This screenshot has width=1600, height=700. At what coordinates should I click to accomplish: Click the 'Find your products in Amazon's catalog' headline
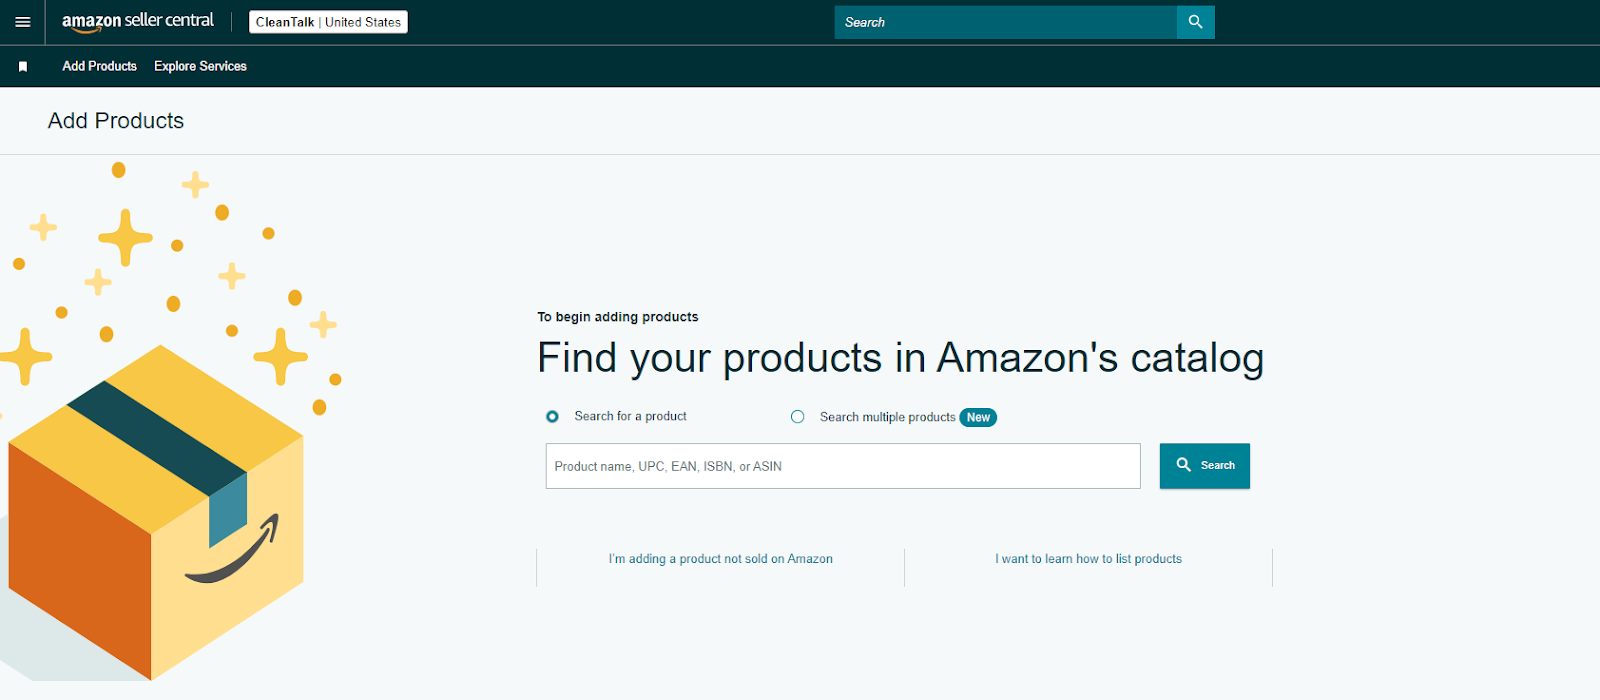[x=900, y=358]
